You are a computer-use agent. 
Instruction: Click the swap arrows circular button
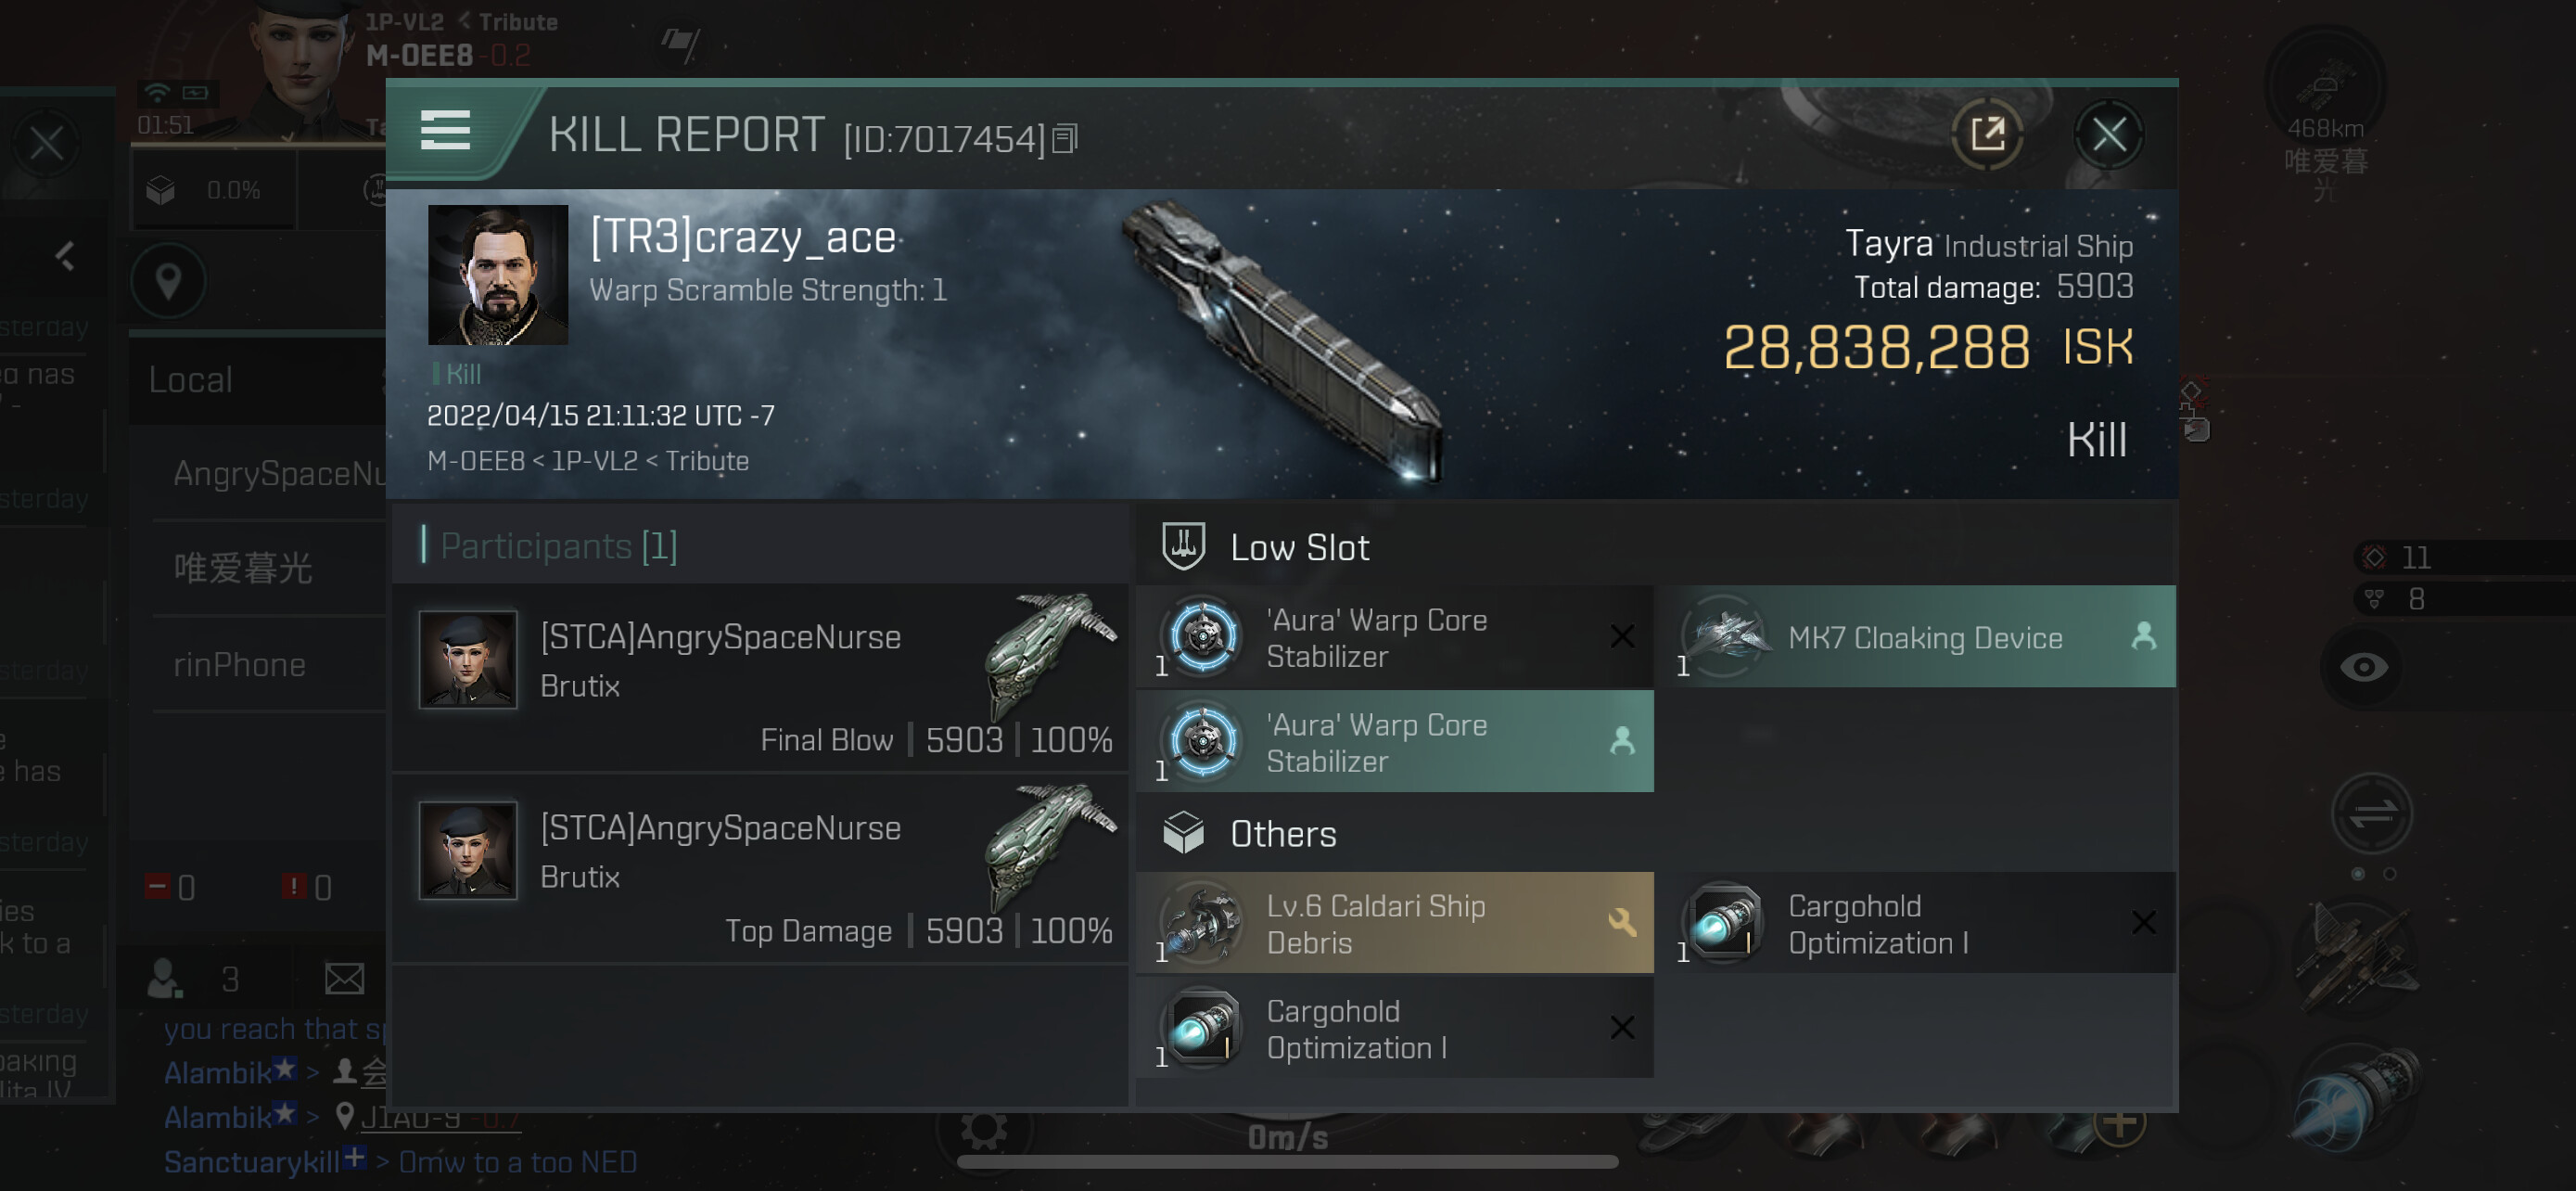point(2372,814)
